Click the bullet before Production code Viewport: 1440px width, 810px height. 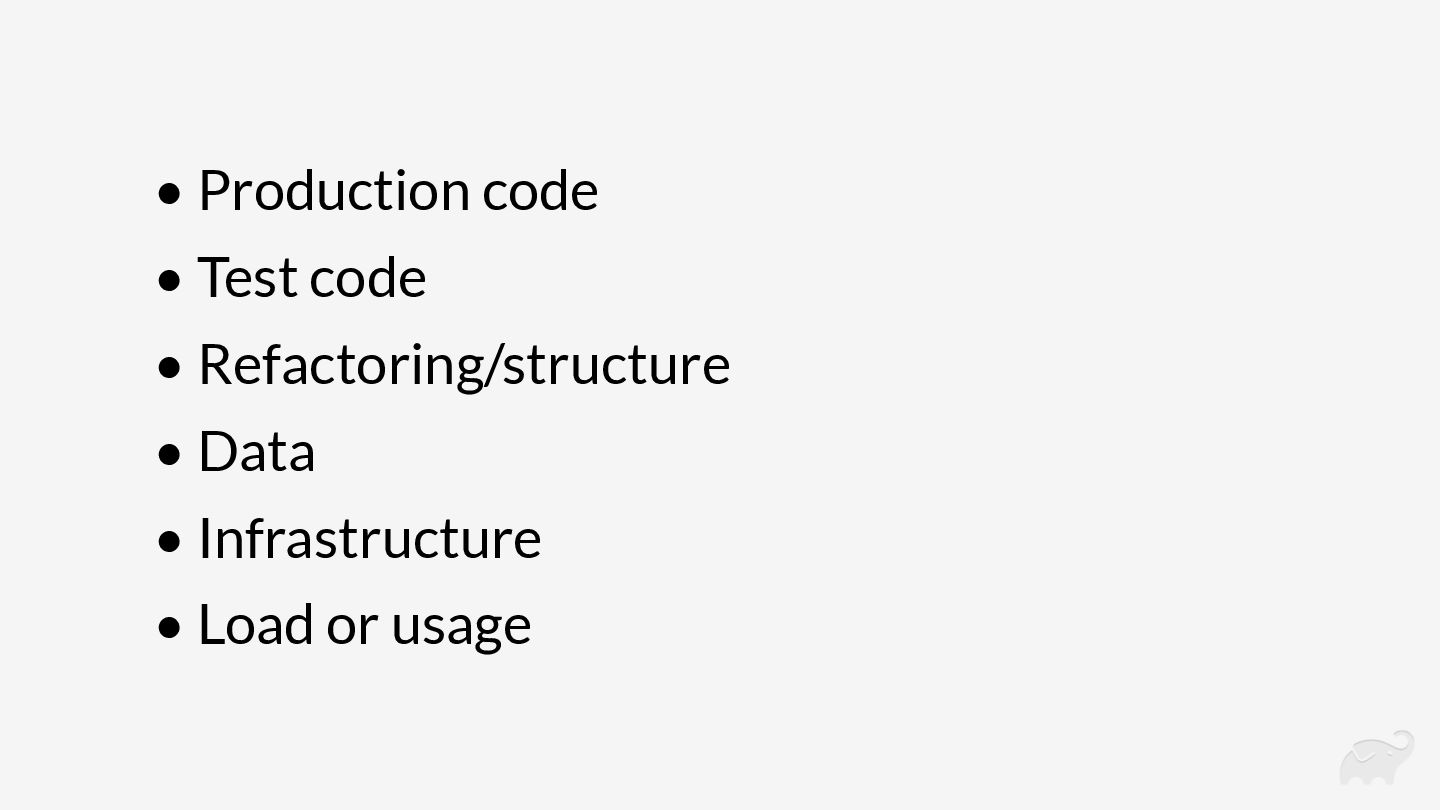(171, 193)
